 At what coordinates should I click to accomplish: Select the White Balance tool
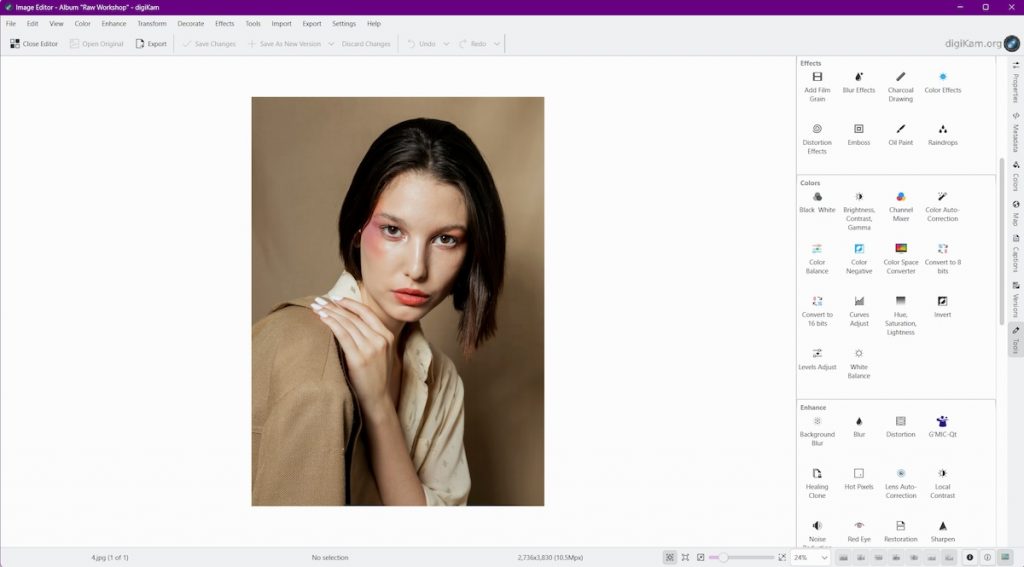click(x=859, y=359)
